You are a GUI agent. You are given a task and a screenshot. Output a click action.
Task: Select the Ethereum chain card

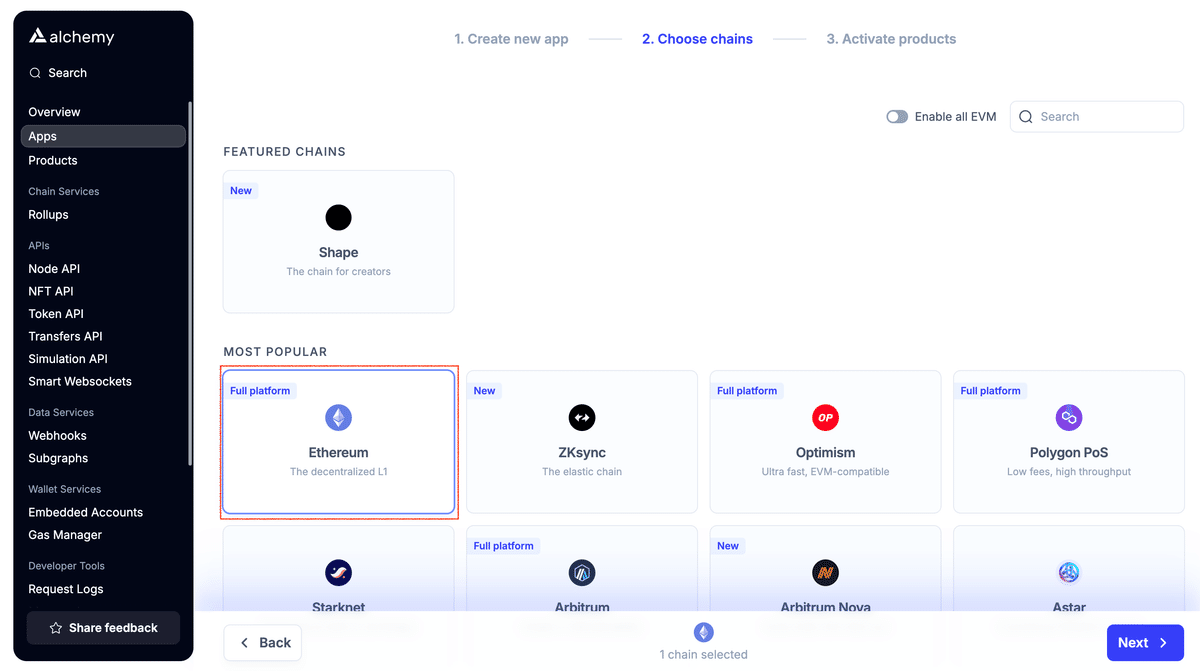pos(339,442)
